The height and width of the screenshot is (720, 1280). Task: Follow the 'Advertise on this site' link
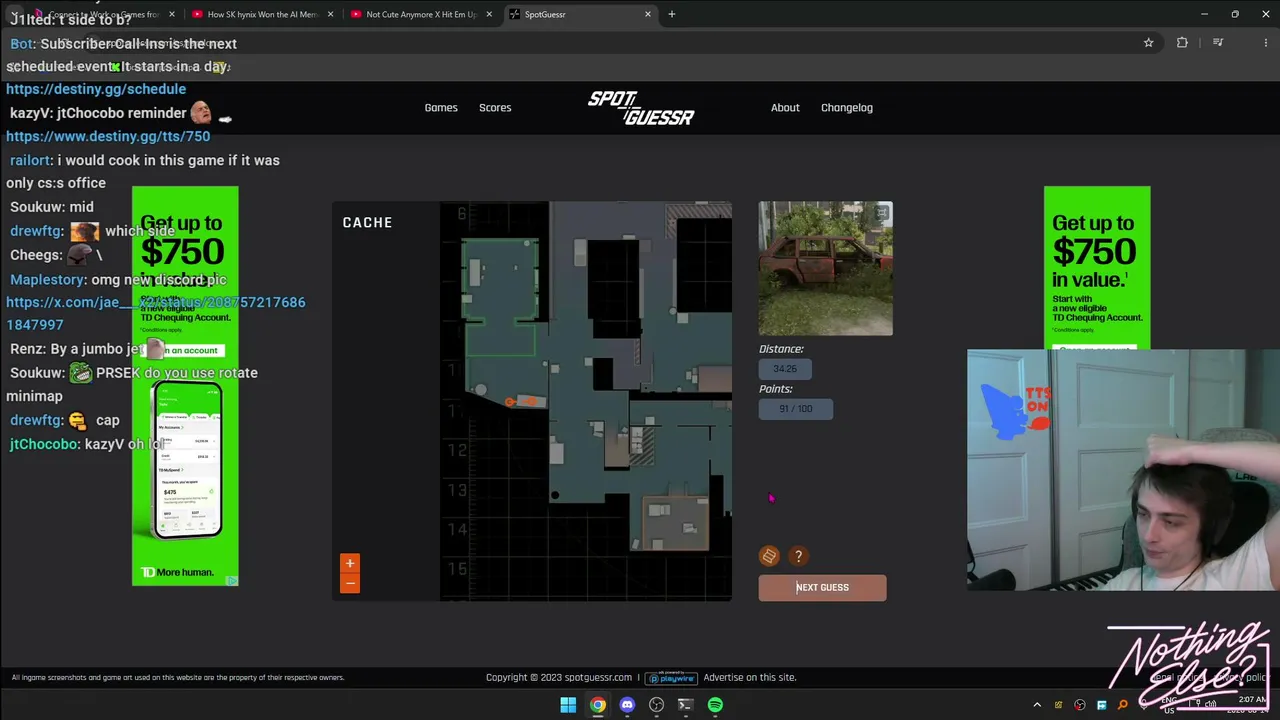pos(750,678)
